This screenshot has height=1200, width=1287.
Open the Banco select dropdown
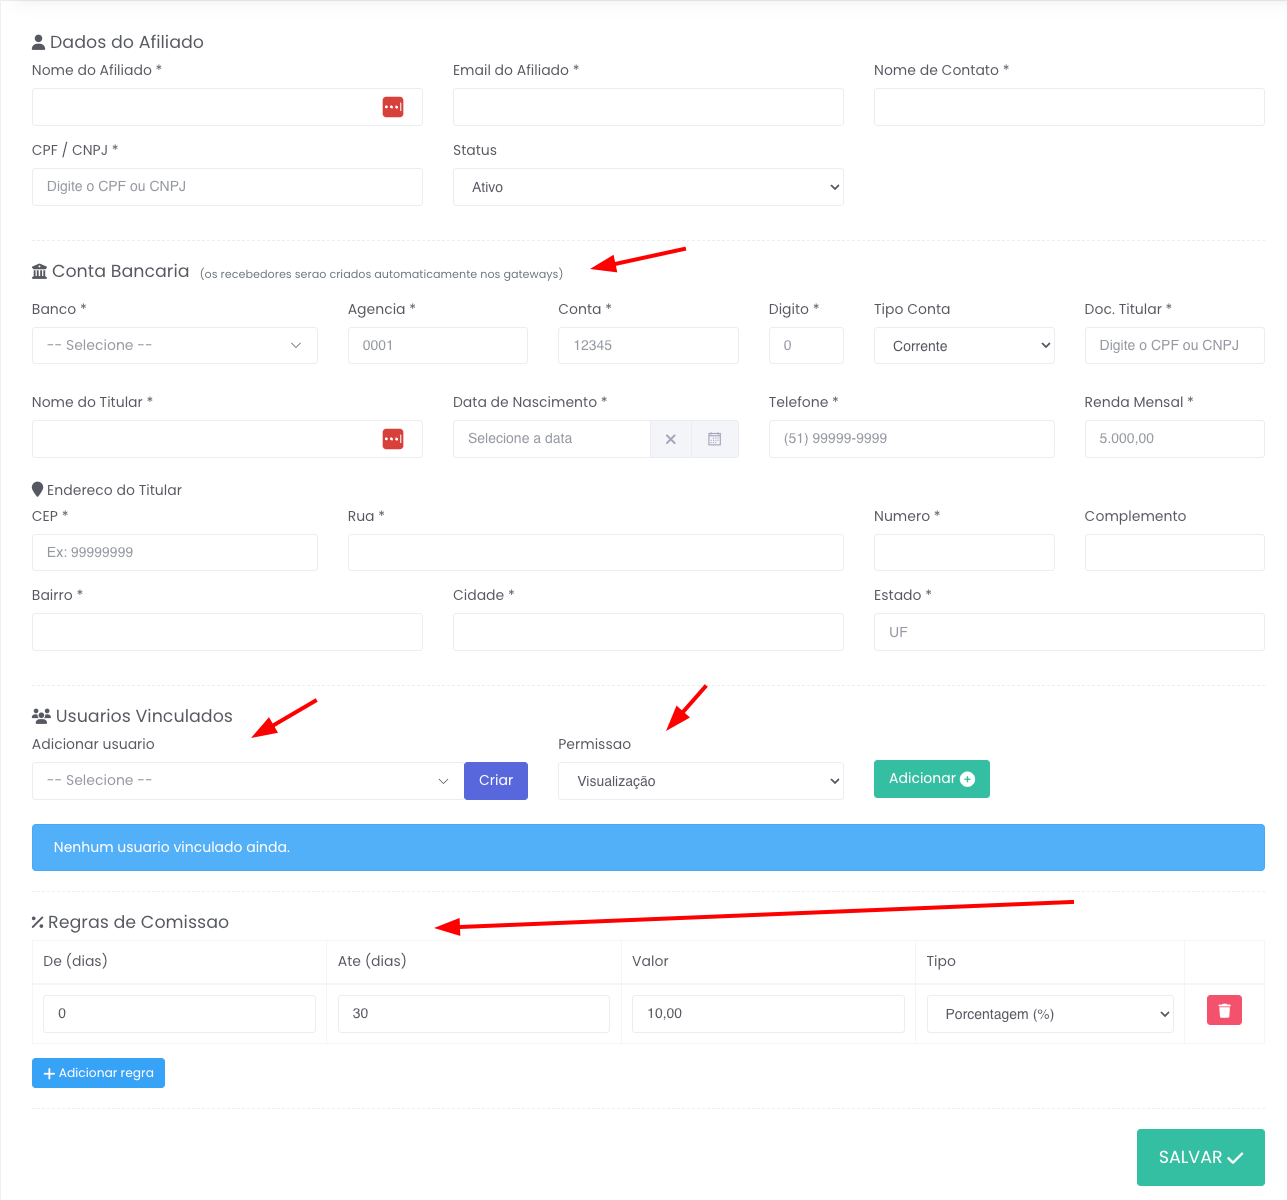[x=175, y=345]
